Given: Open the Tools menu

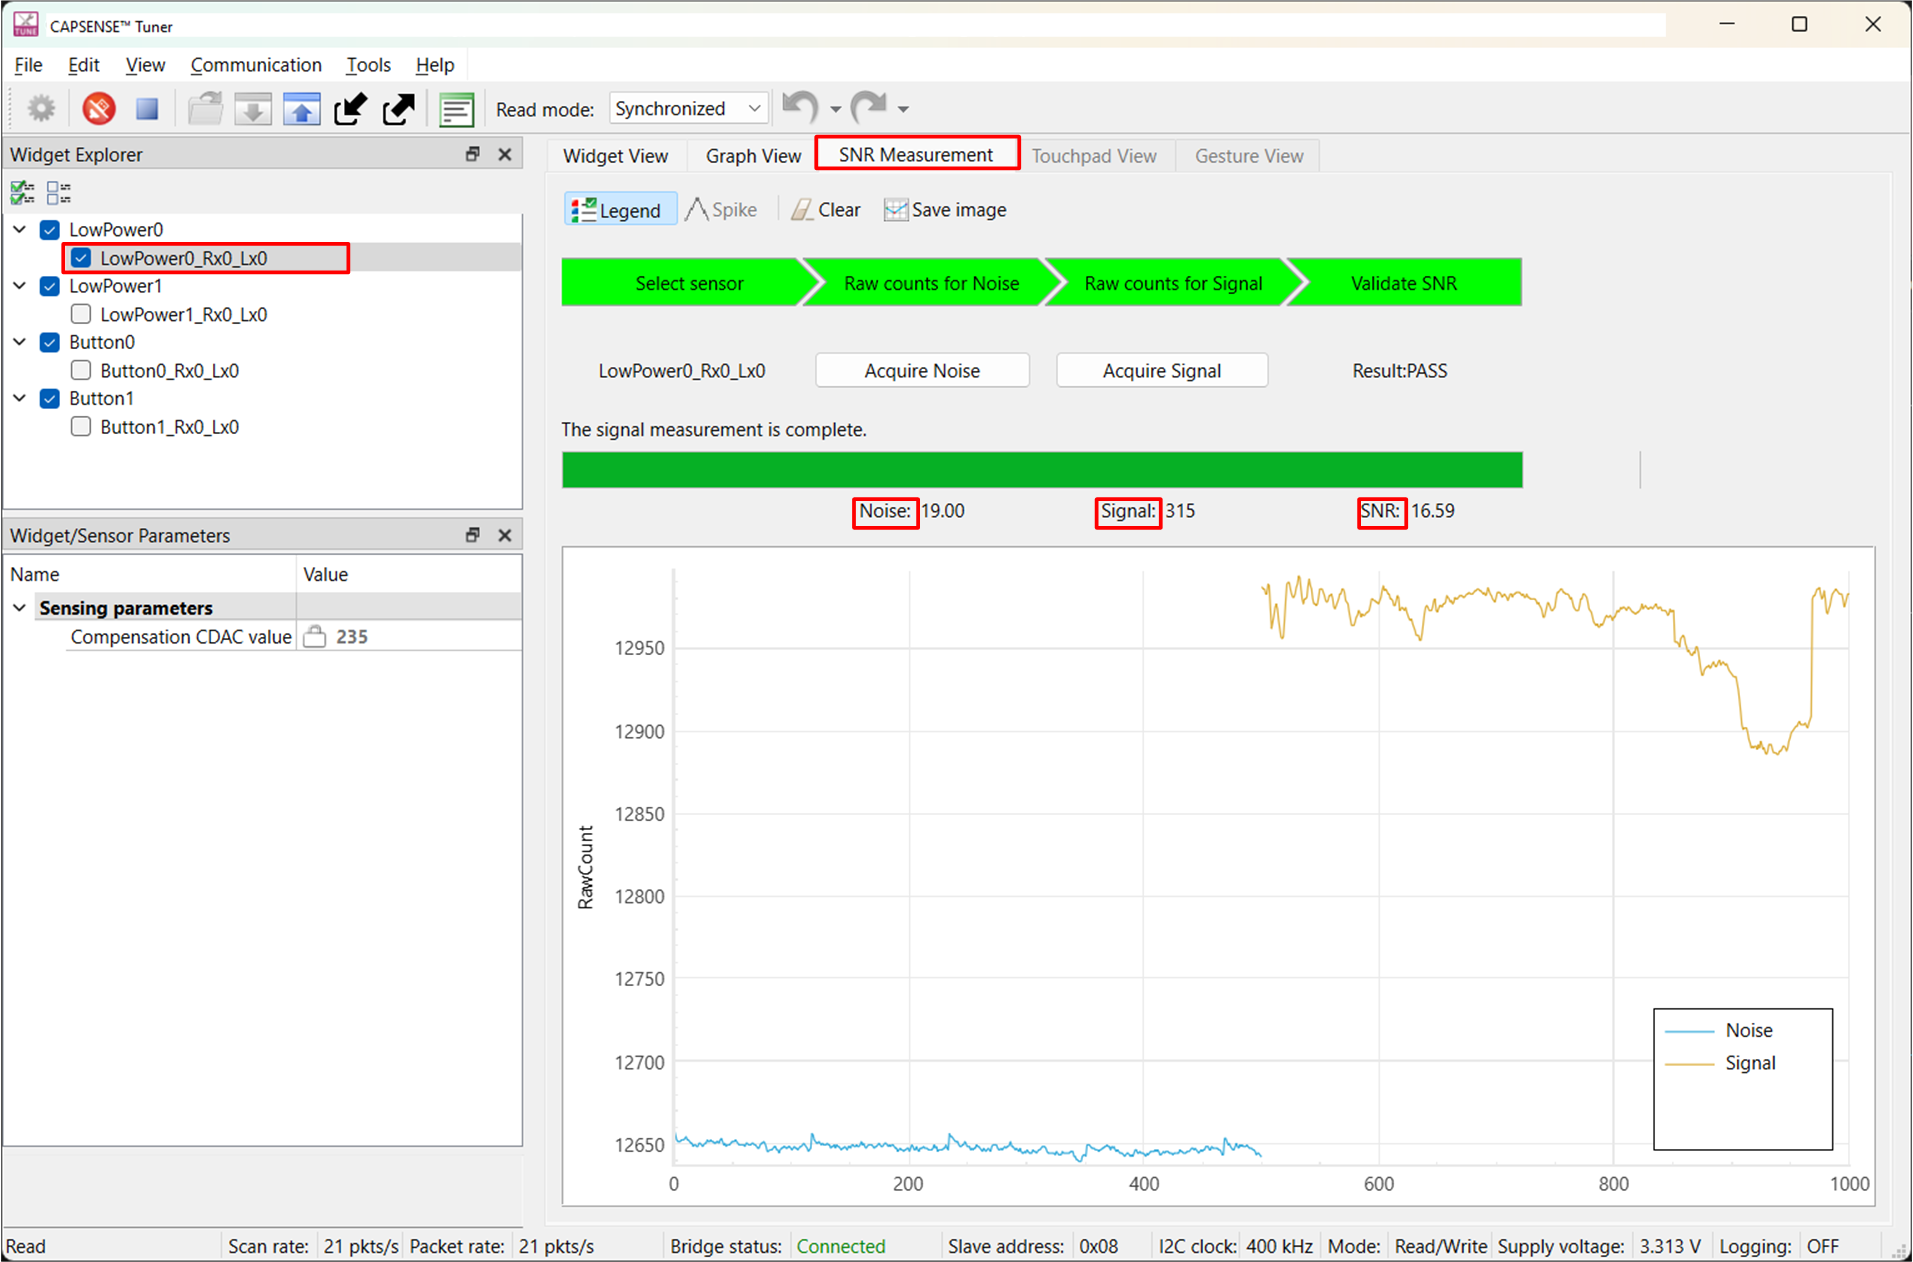Looking at the screenshot, I should point(368,65).
